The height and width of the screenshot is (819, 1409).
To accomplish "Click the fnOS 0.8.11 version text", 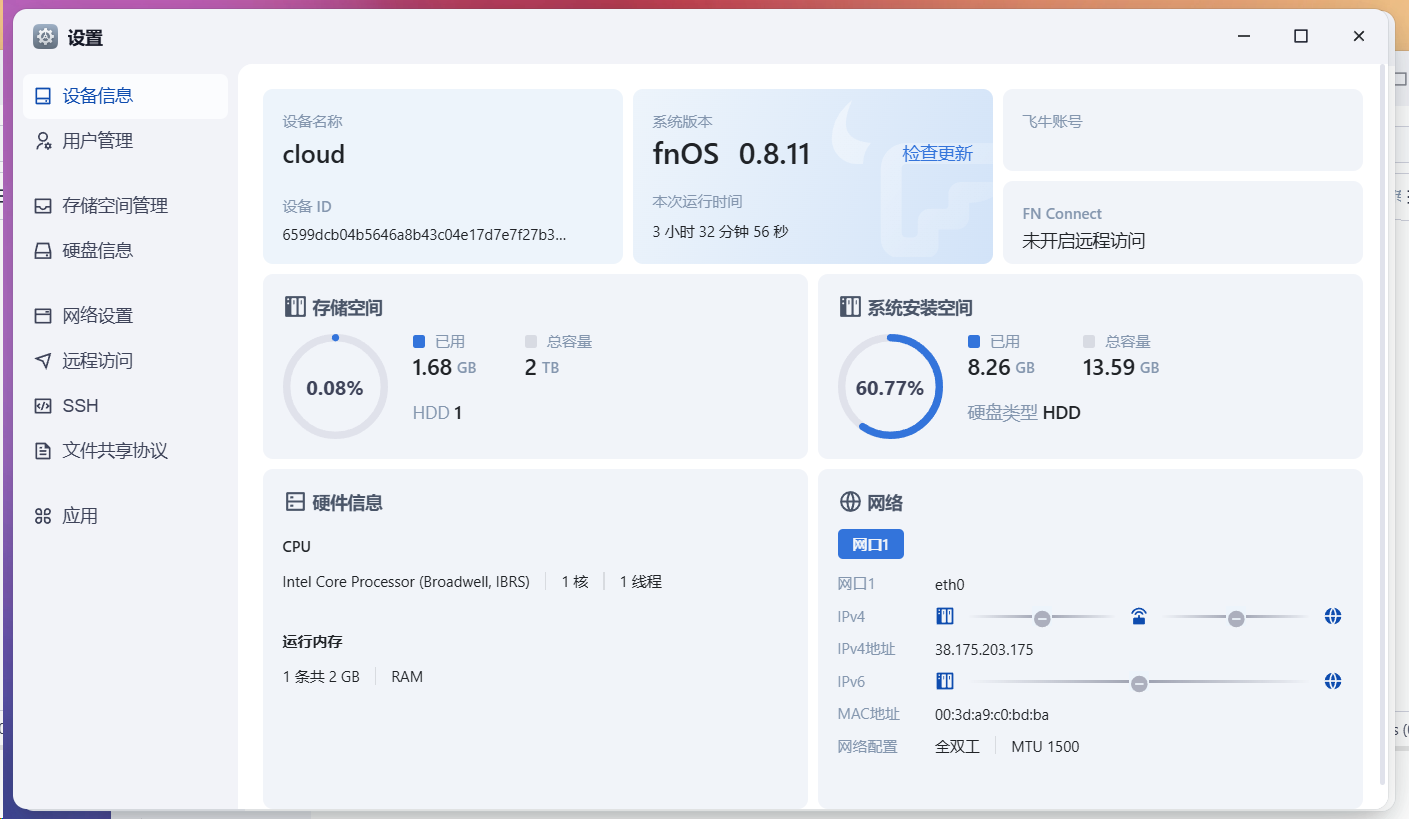I will (731, 154).
